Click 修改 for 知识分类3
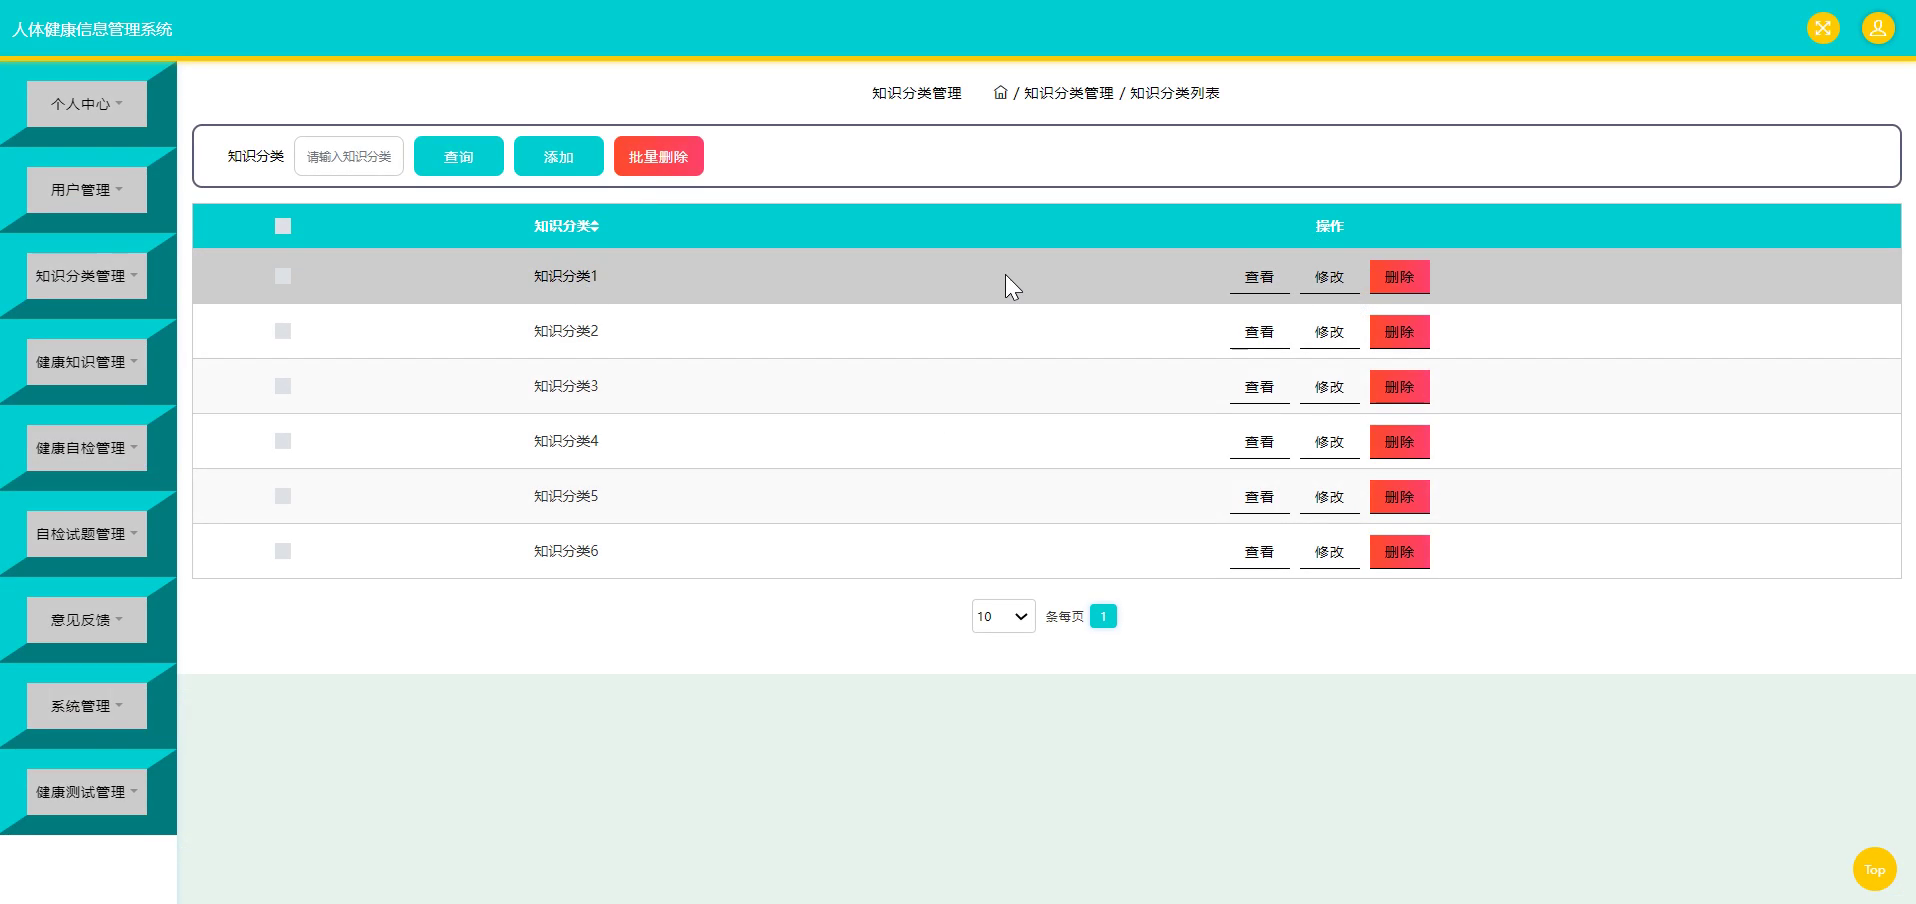 pyautogui.click(x=1329, y=387)
